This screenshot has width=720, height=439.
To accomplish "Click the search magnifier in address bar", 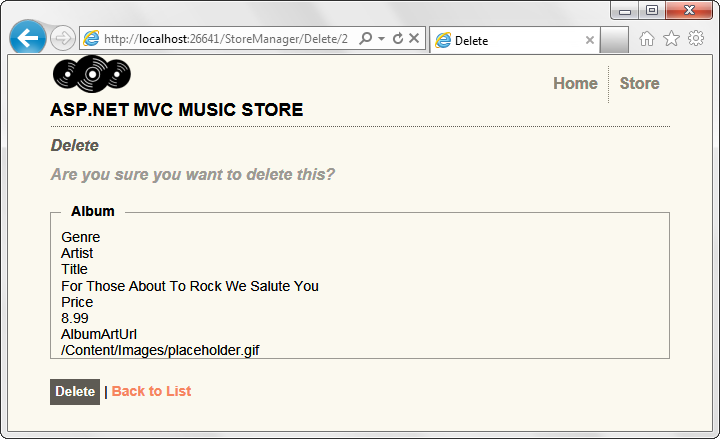I will click(365, 39).
